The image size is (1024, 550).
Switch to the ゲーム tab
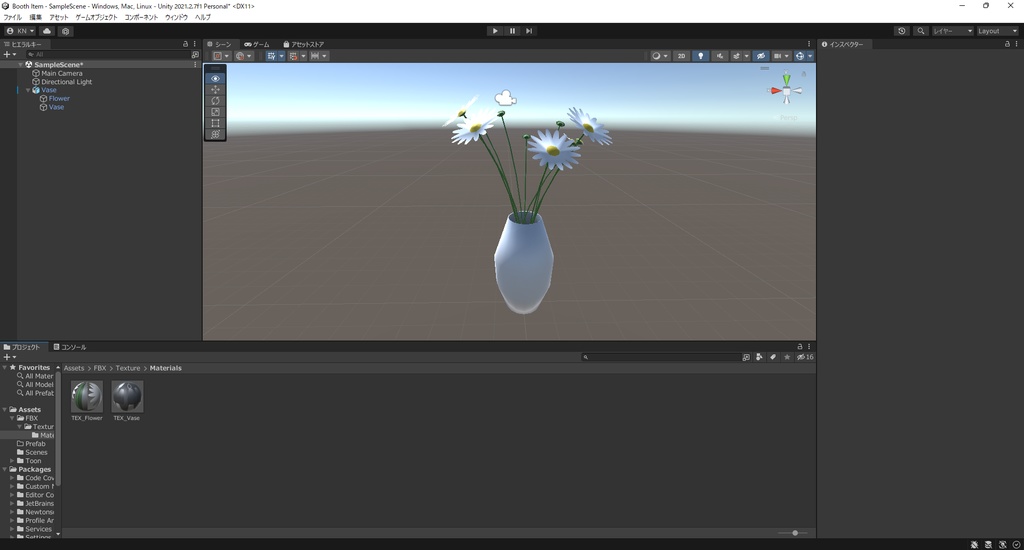click(257, 44)
